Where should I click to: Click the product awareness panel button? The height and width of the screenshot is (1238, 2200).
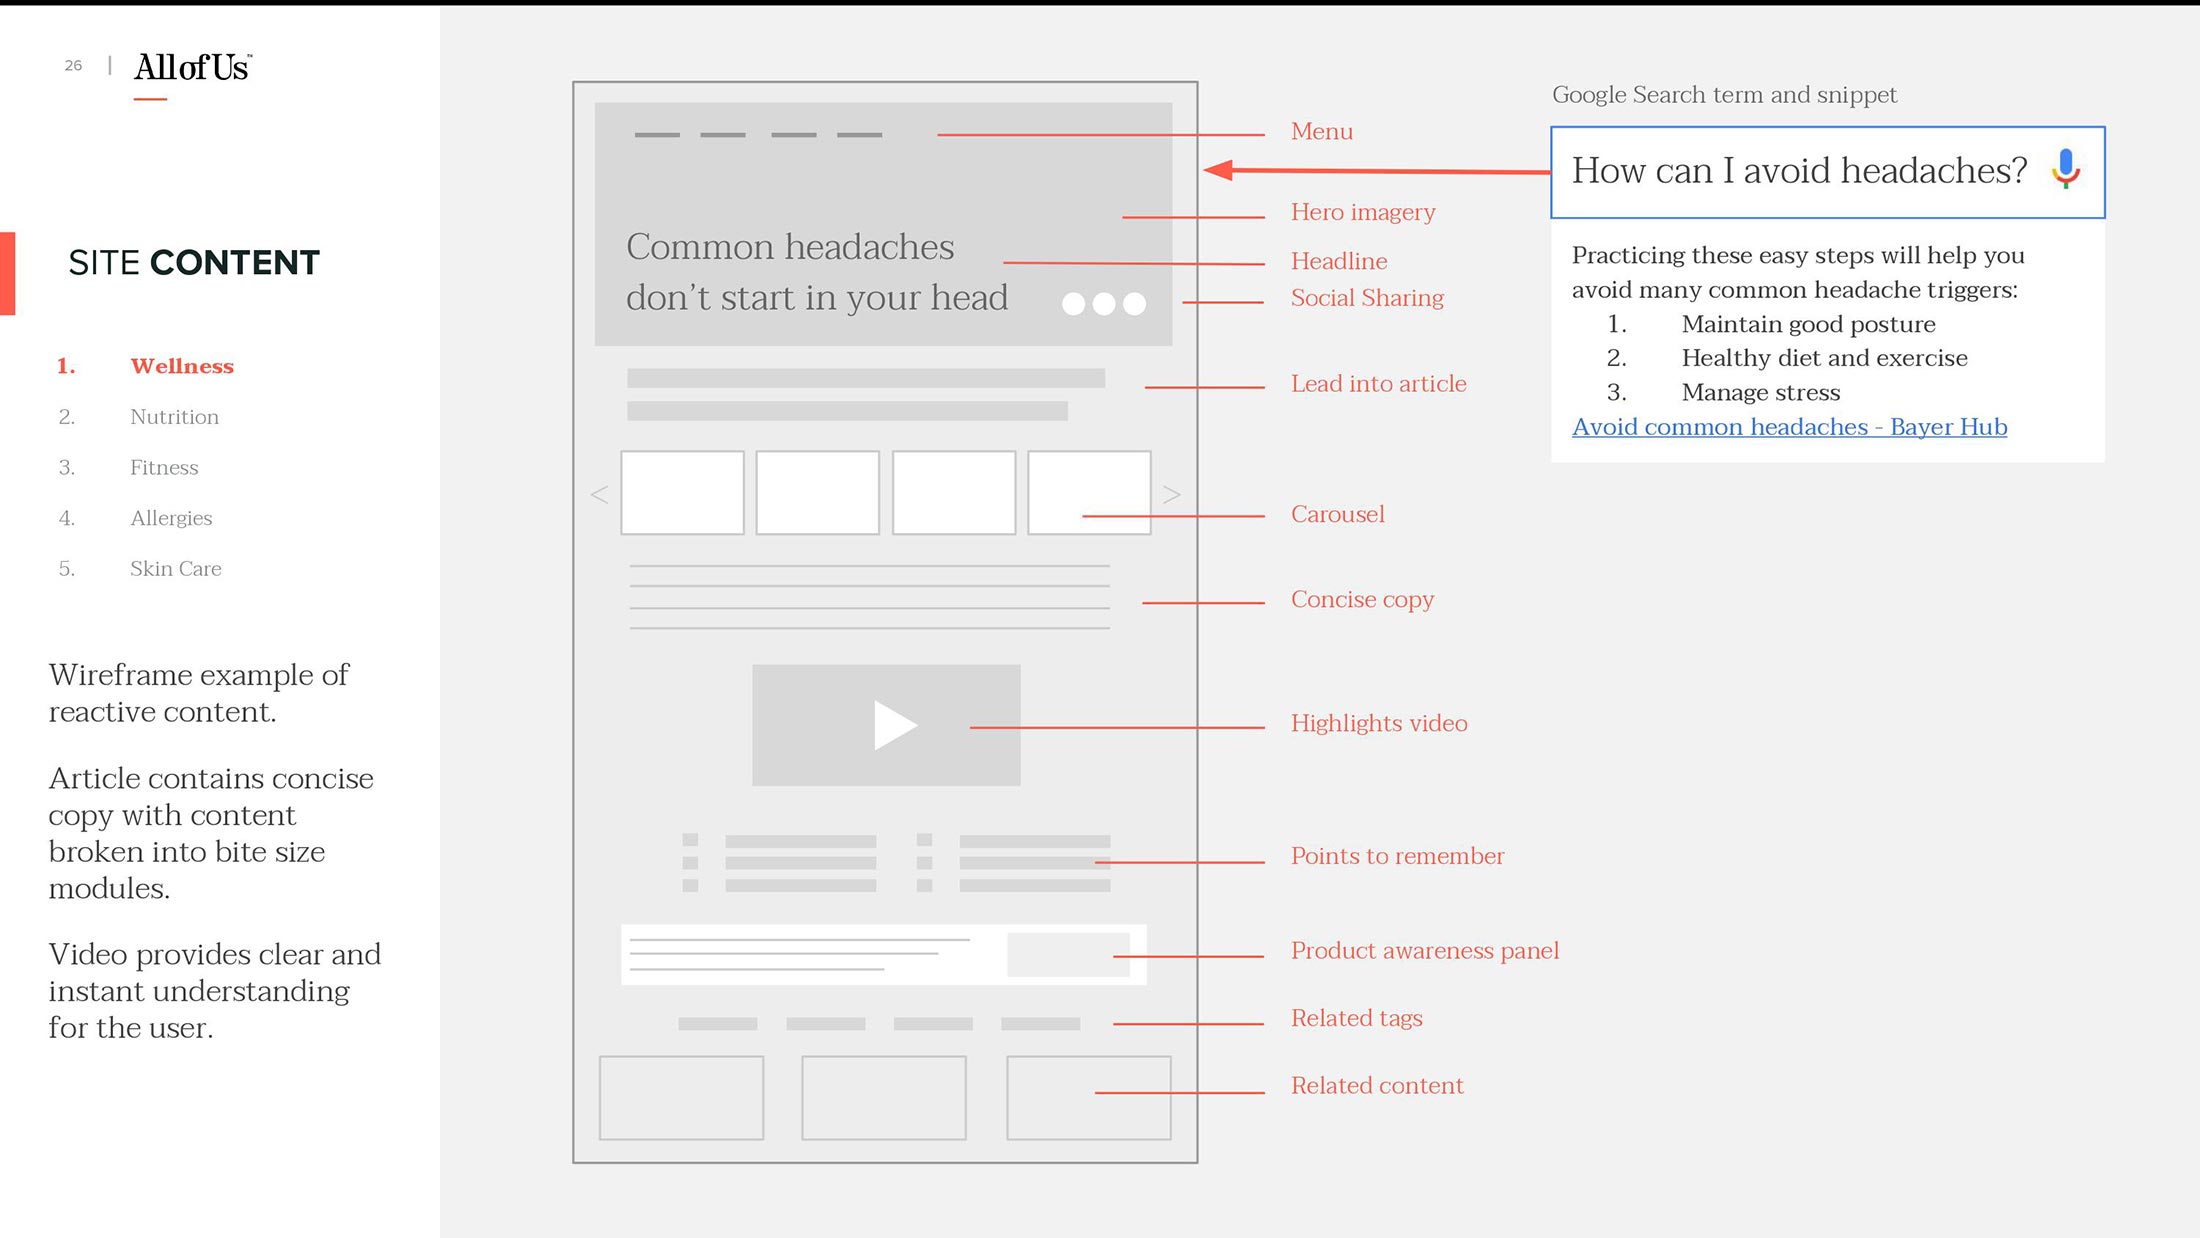coord(1067,954)
